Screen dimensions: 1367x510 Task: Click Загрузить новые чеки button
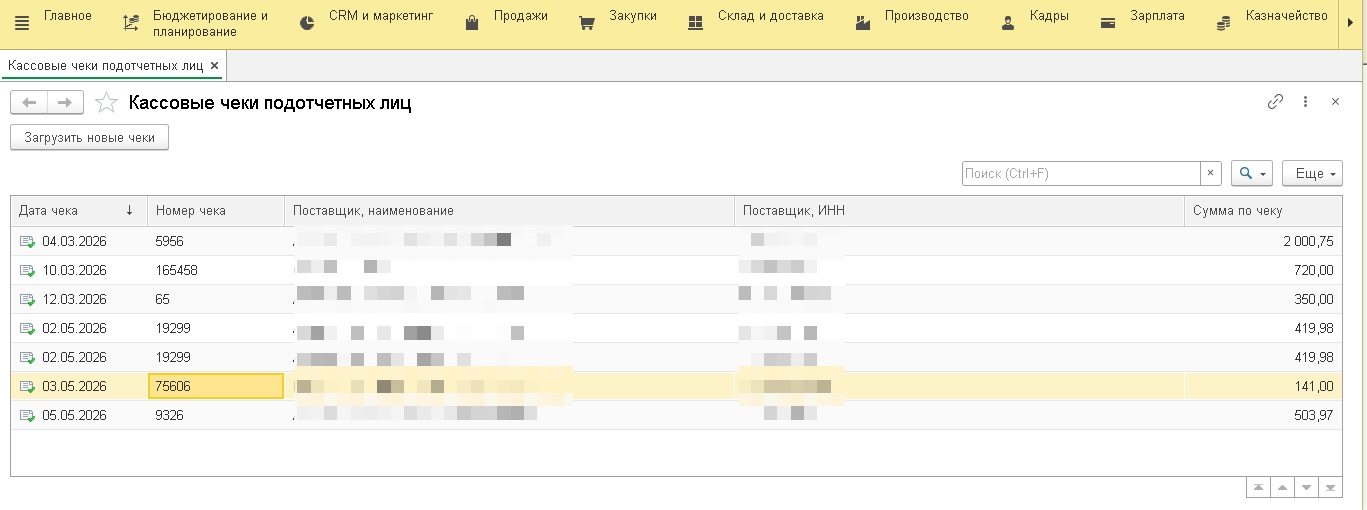click(x=89, y=138)
